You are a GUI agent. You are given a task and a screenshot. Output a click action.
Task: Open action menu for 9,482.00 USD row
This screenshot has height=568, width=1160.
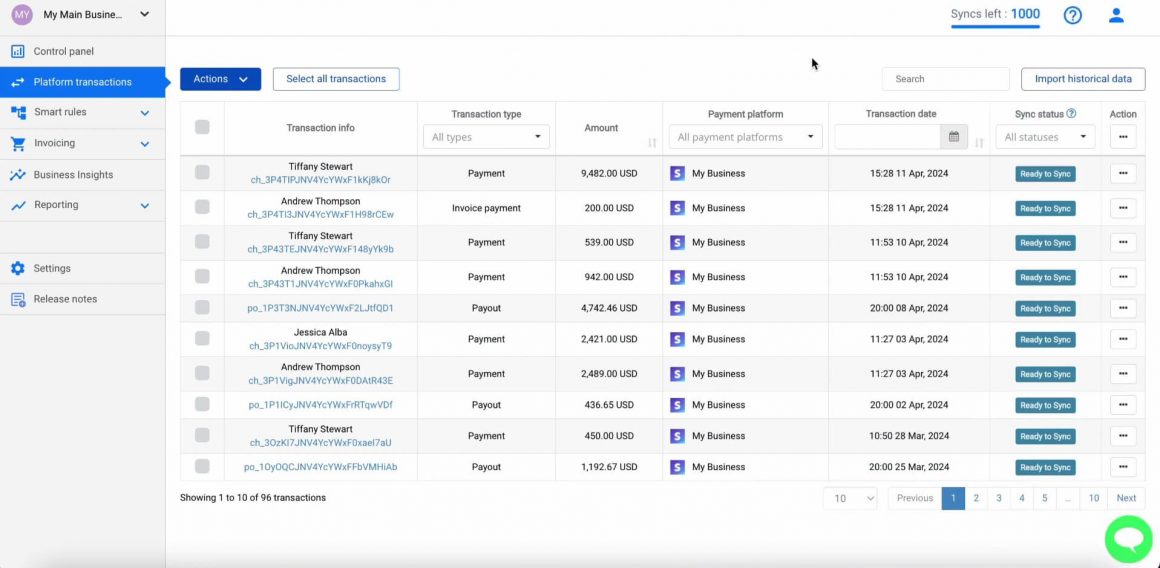[1123, 173]
